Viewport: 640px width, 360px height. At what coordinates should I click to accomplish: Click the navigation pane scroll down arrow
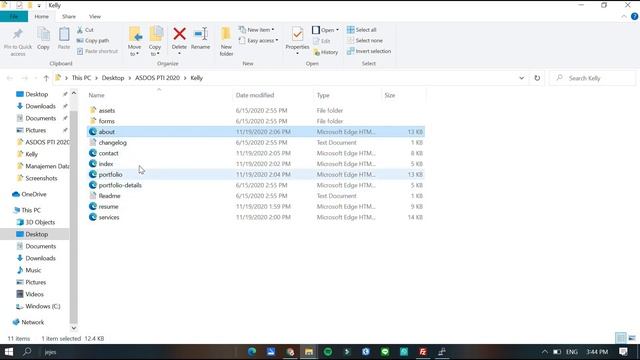[73, 328]
